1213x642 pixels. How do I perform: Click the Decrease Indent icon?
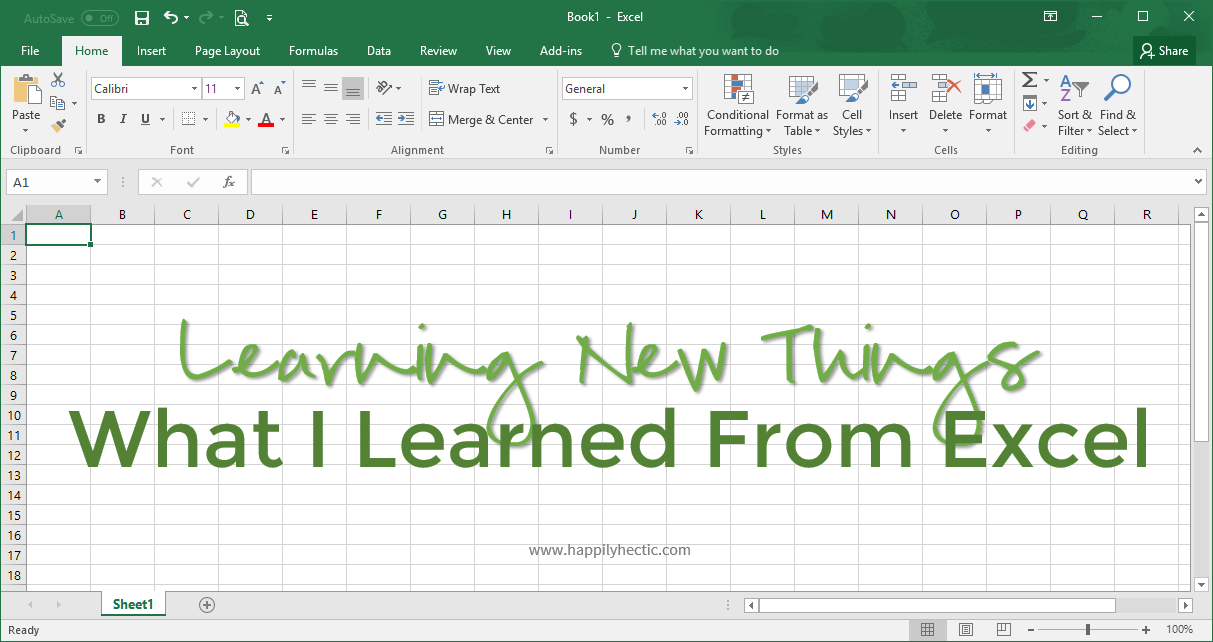click(384, 119)
